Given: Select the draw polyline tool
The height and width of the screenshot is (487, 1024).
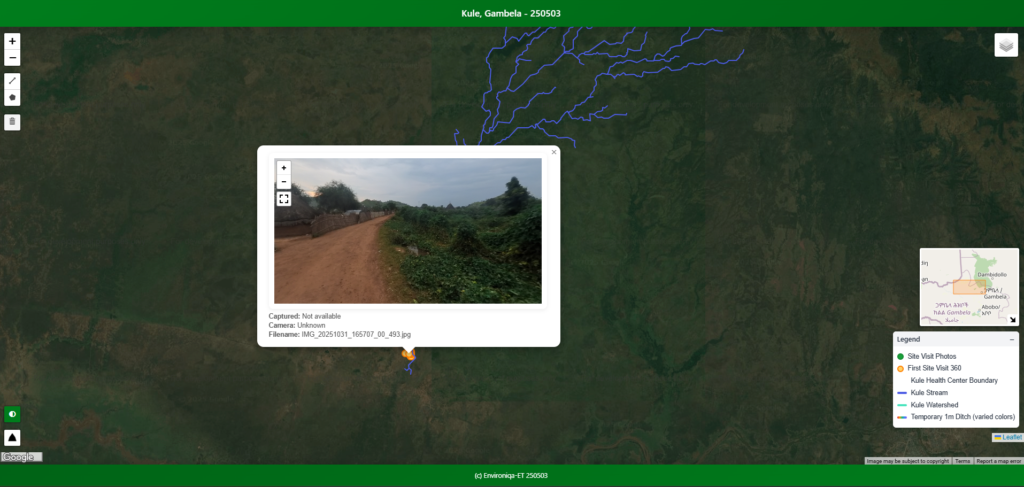Looking at the screenshot, I should click(x=12, y=81).
